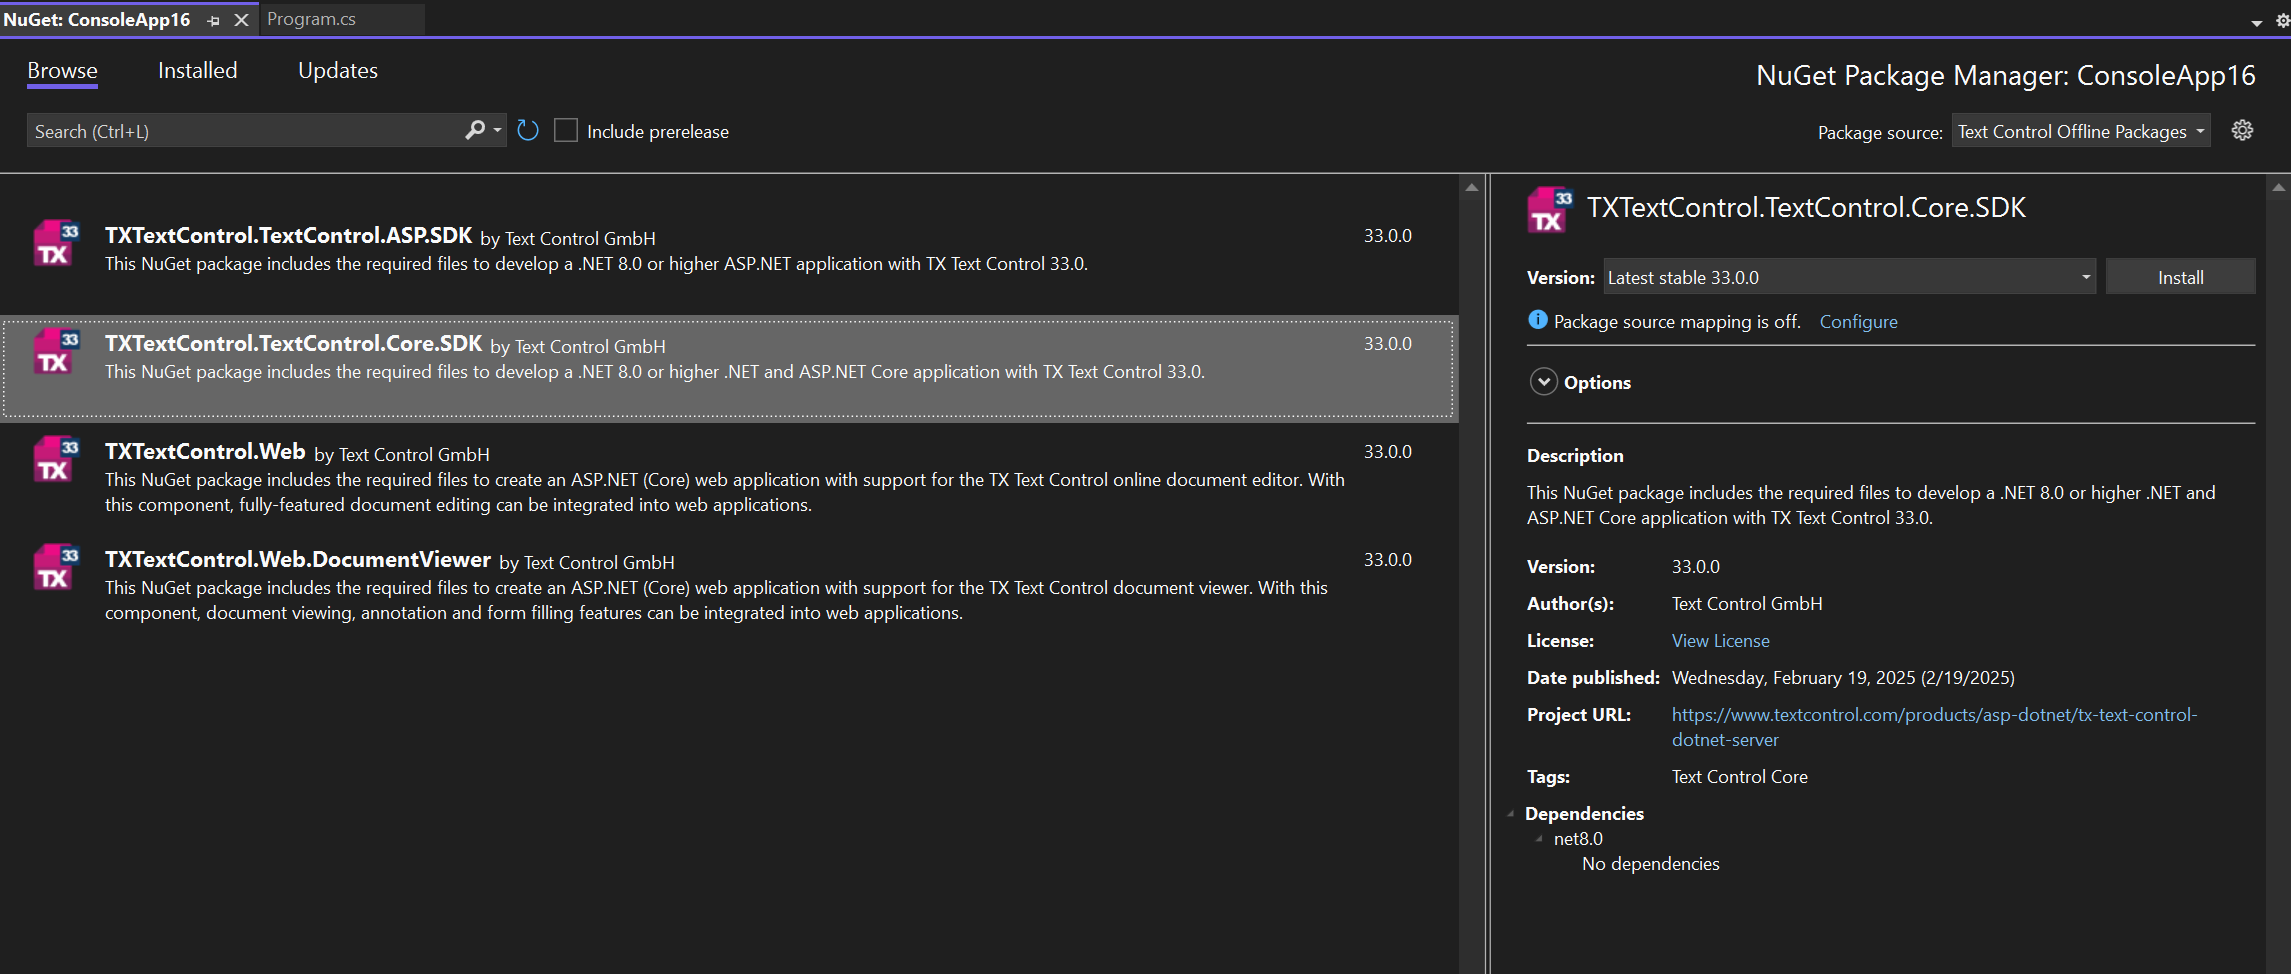Close the NuGet: ConsoleApp16 tab

pyautogui.click(x=241, y=20)
